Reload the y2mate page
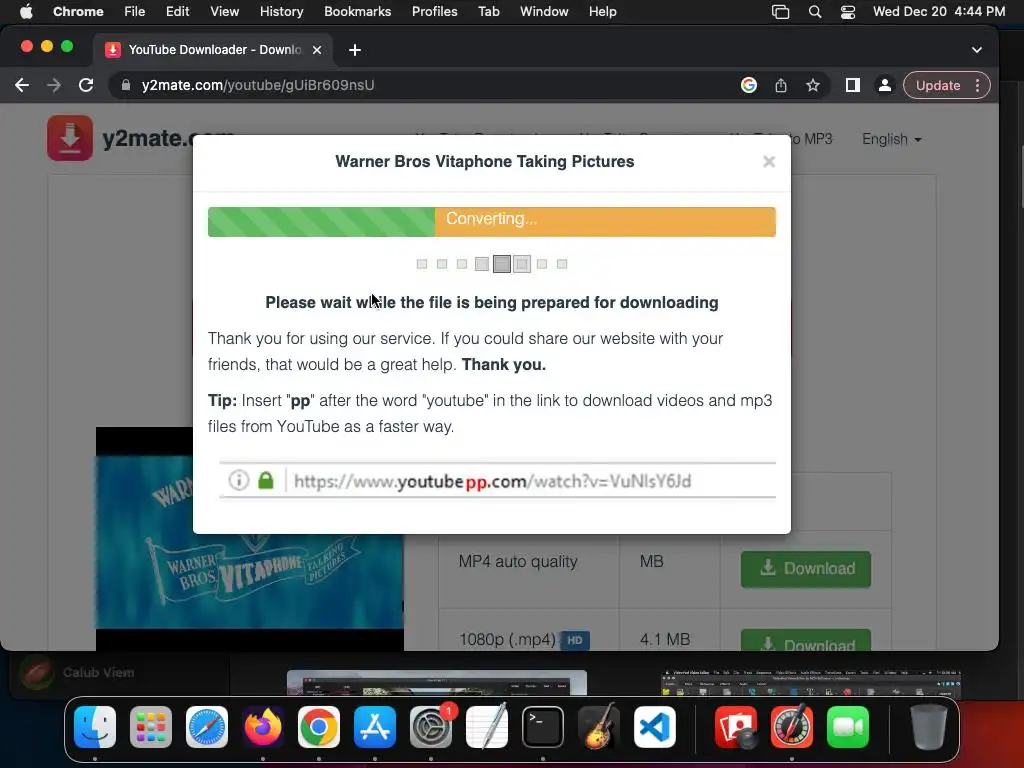Viewport: 1024px width, 768px height. tap(86, 85)
